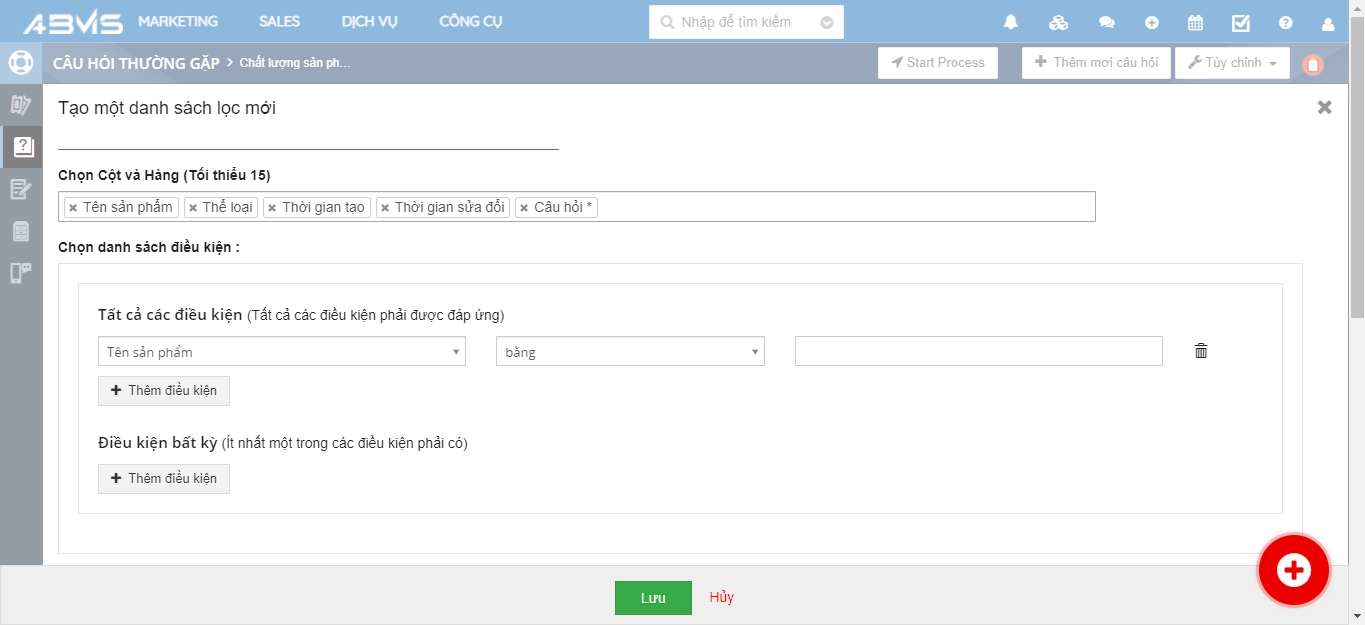1365x625 pixels.
Task: Open the lifebuoy support module icon
Action: [x=21, y=62]
